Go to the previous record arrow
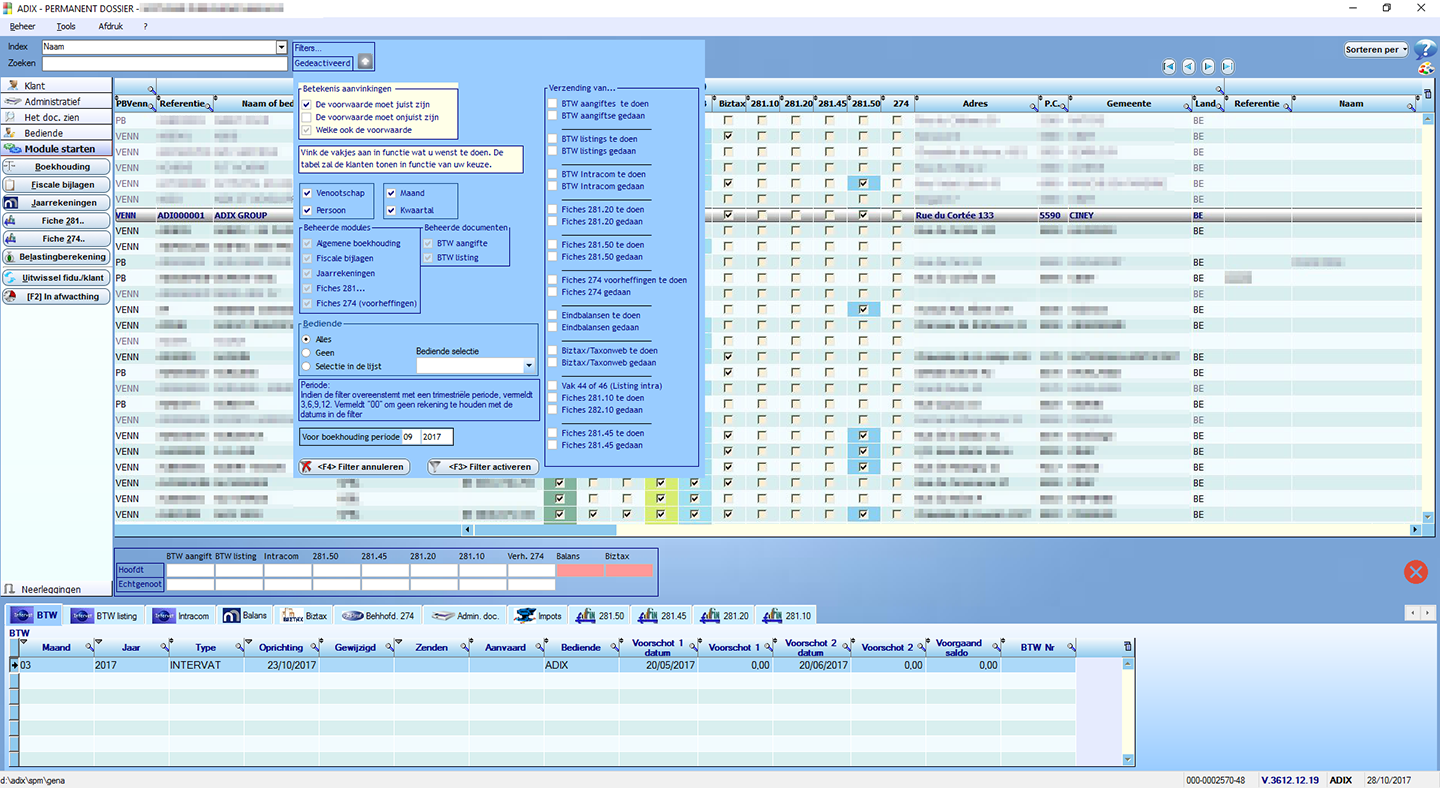 pyautogui.click(x=1188, y=66)
